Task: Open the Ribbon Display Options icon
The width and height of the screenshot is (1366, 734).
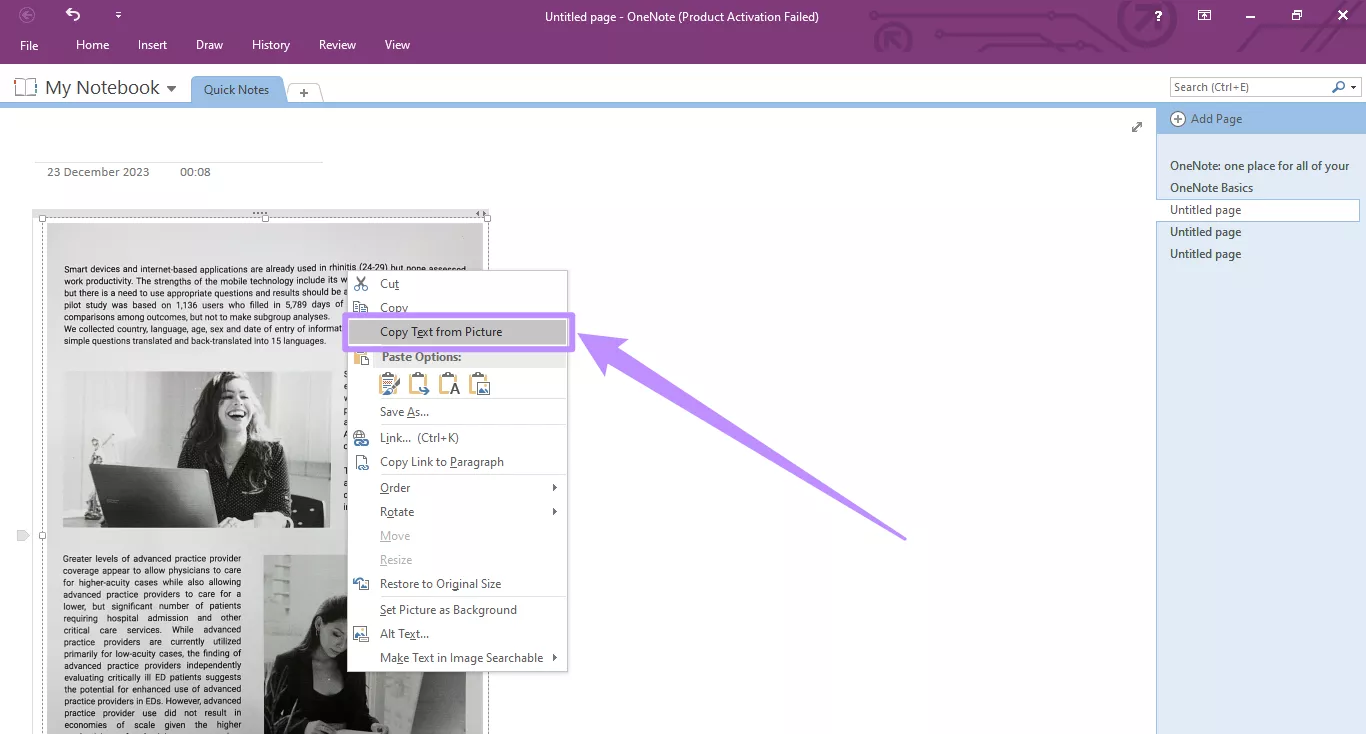Action: pos(1204,16)
